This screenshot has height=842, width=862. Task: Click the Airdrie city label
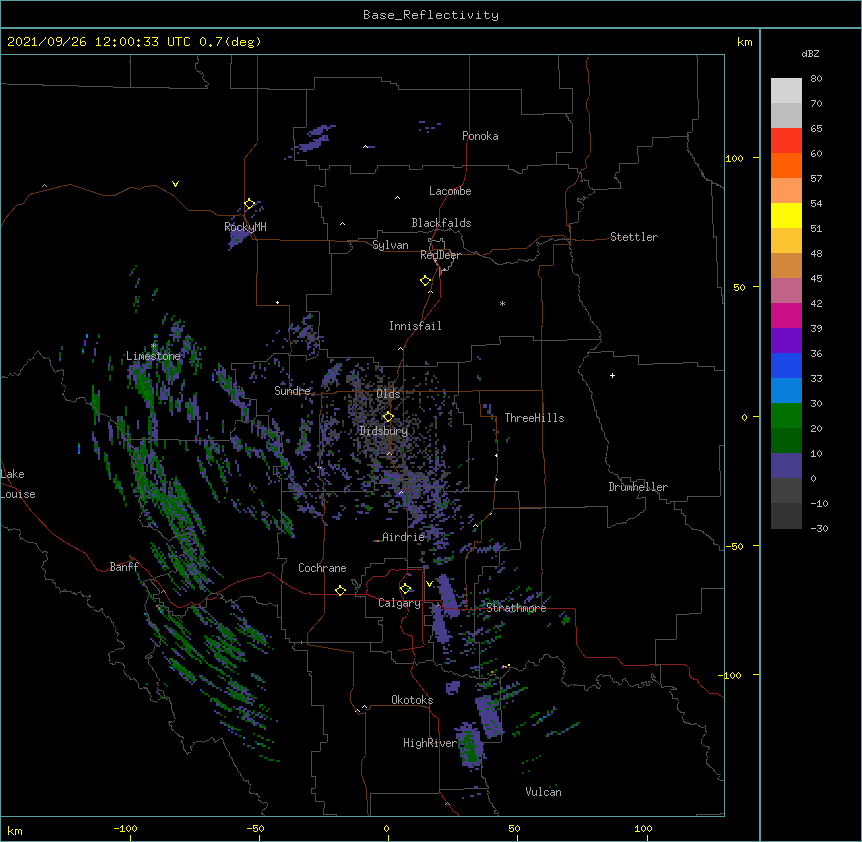point(403,537)
